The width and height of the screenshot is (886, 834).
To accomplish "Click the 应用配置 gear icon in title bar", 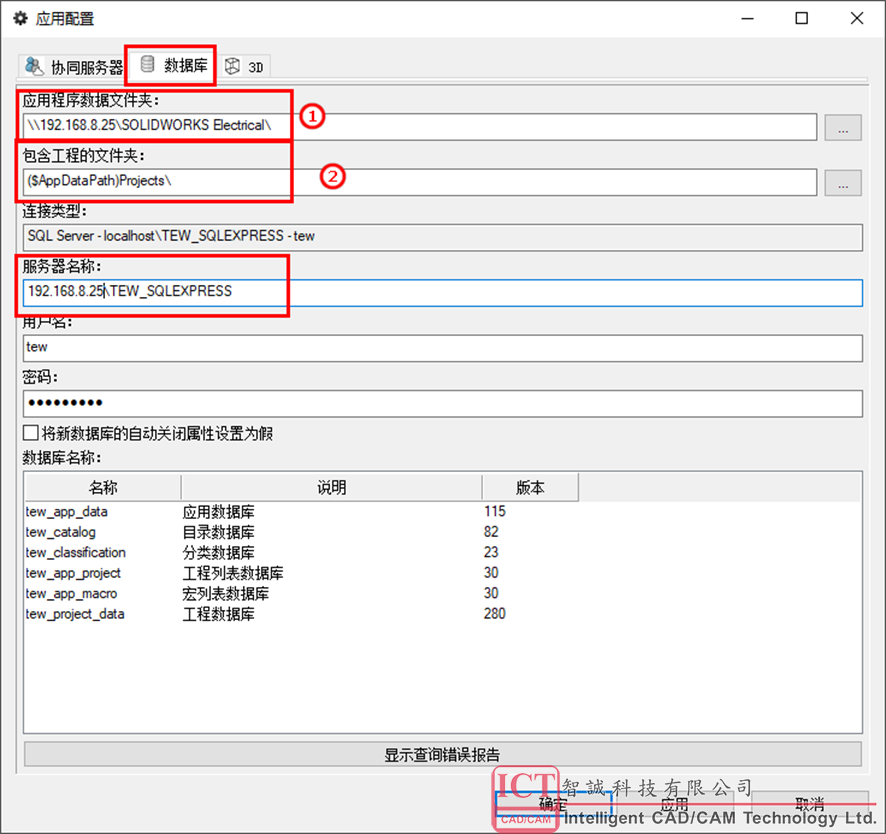I will tap(20, 19).
